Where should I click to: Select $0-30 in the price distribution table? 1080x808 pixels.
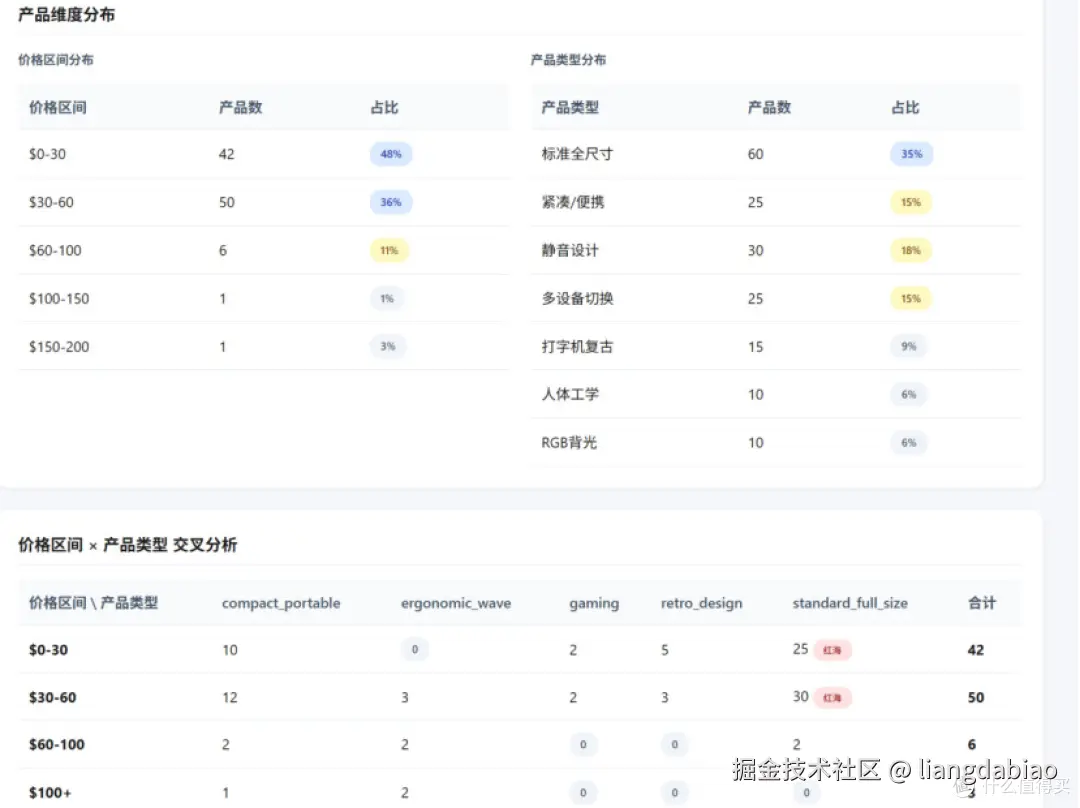tap(48, 154)
